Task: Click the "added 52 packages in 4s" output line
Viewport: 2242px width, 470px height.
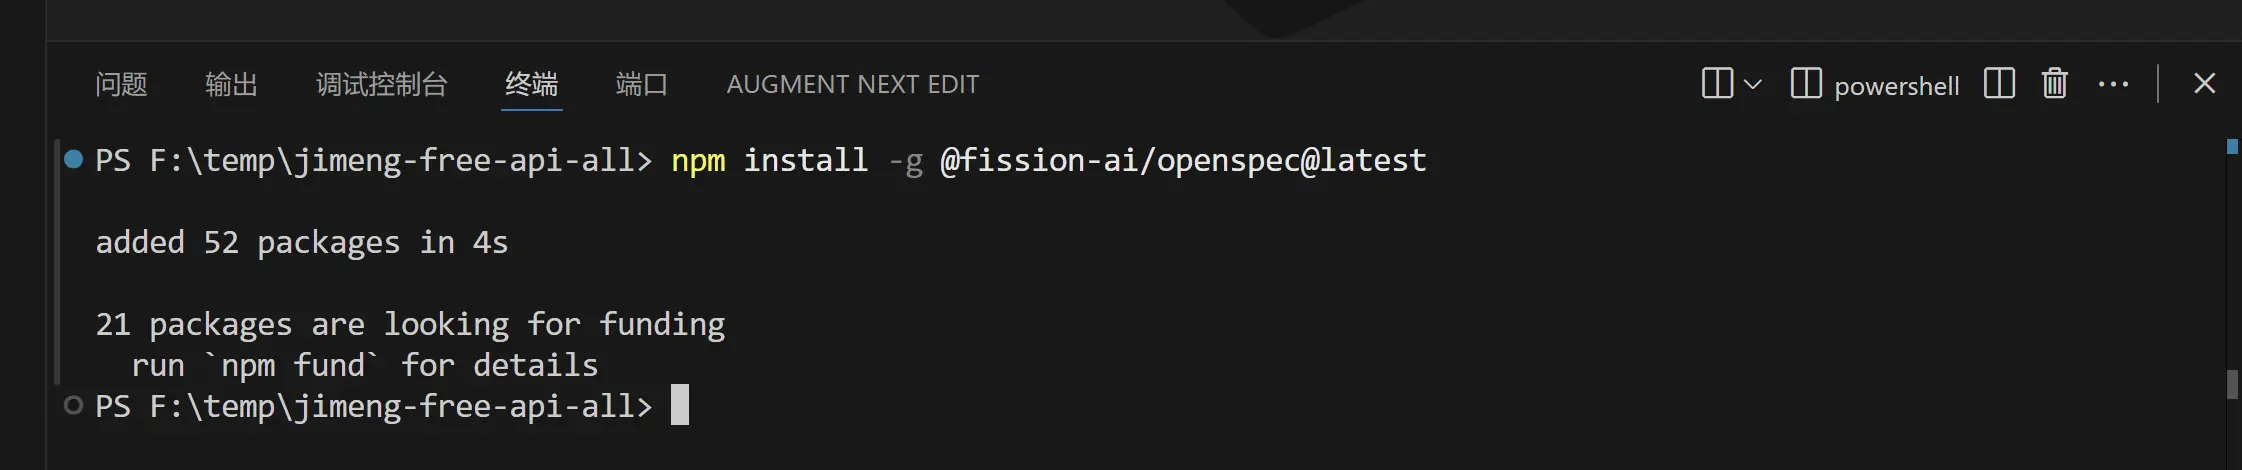Action: 301,242
